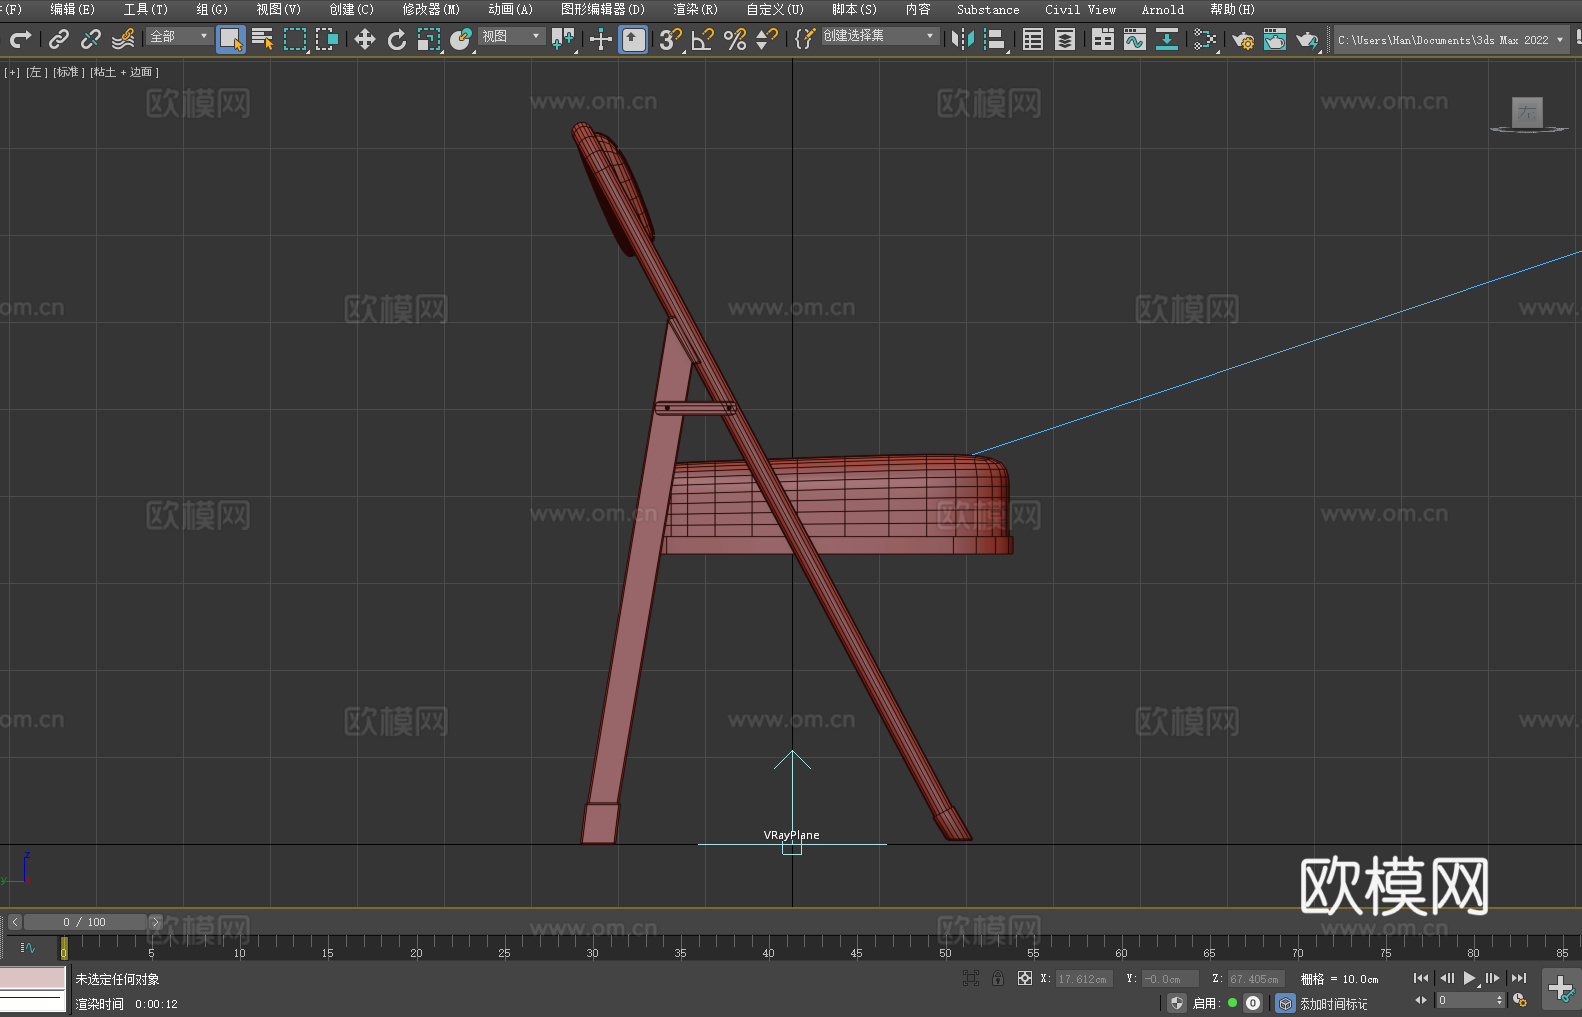Expand 创建选择集 named selection dropdown

880,36
